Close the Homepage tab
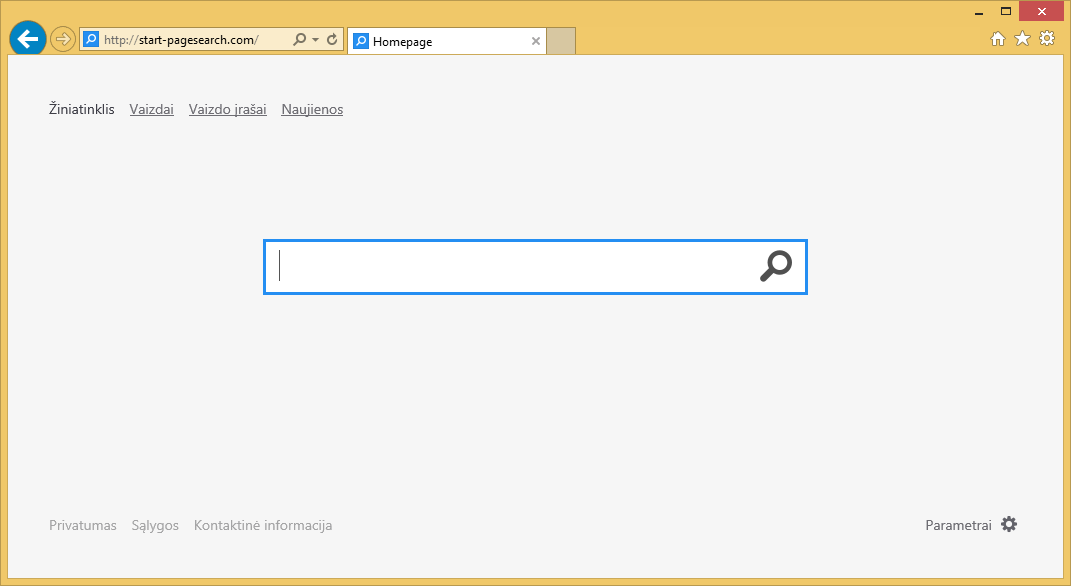This screenshot has height=586, width=1071. coord(536,41)
